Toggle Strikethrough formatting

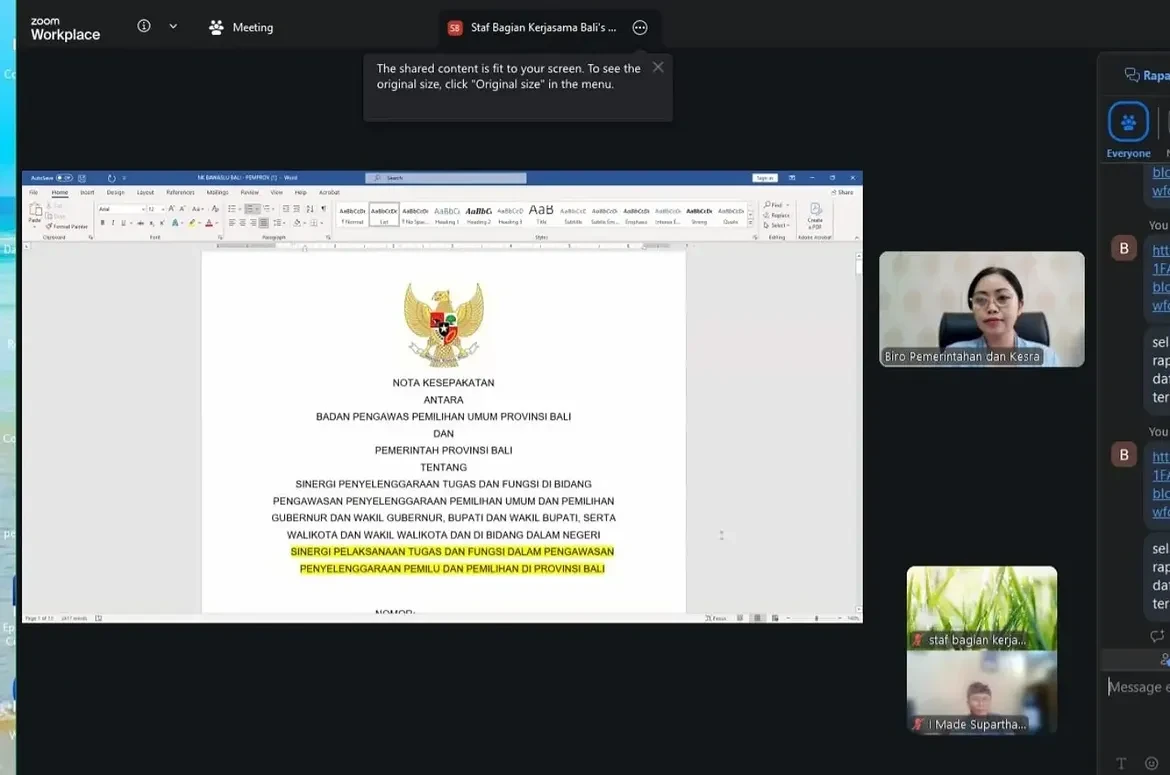pos(140,223)
